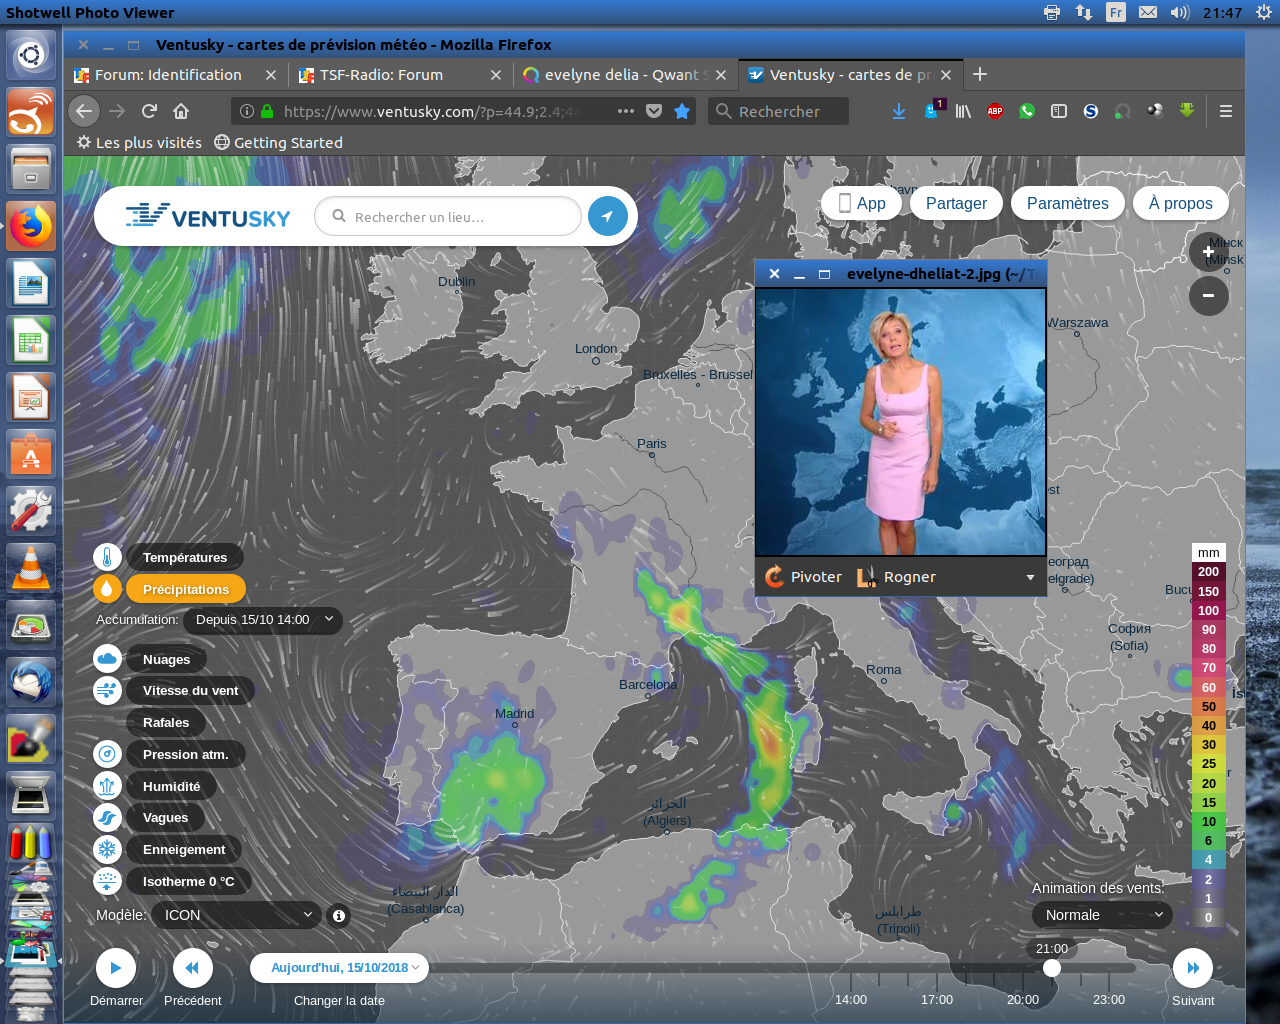Viewport: 1280px width, 1024px height.
Task: Show the Pression atm. layer
Action: tap(185, 754)
